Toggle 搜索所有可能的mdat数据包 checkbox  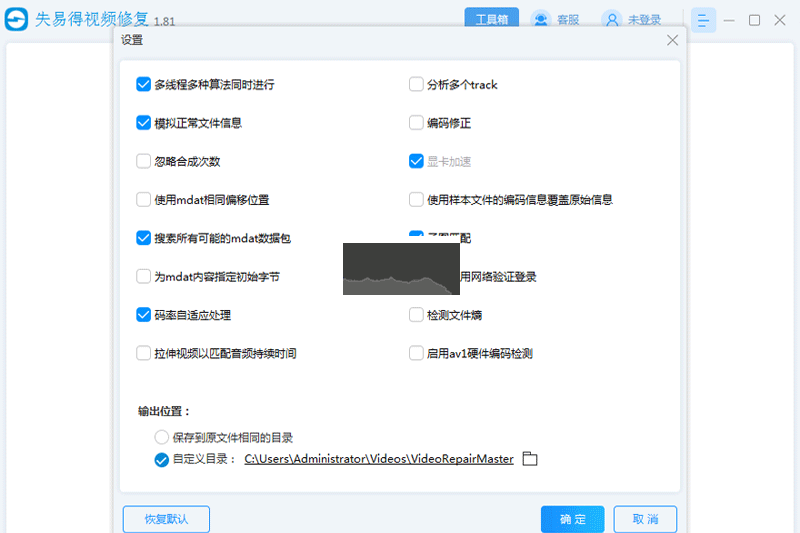pyautogui.click(x=143, y=238)
